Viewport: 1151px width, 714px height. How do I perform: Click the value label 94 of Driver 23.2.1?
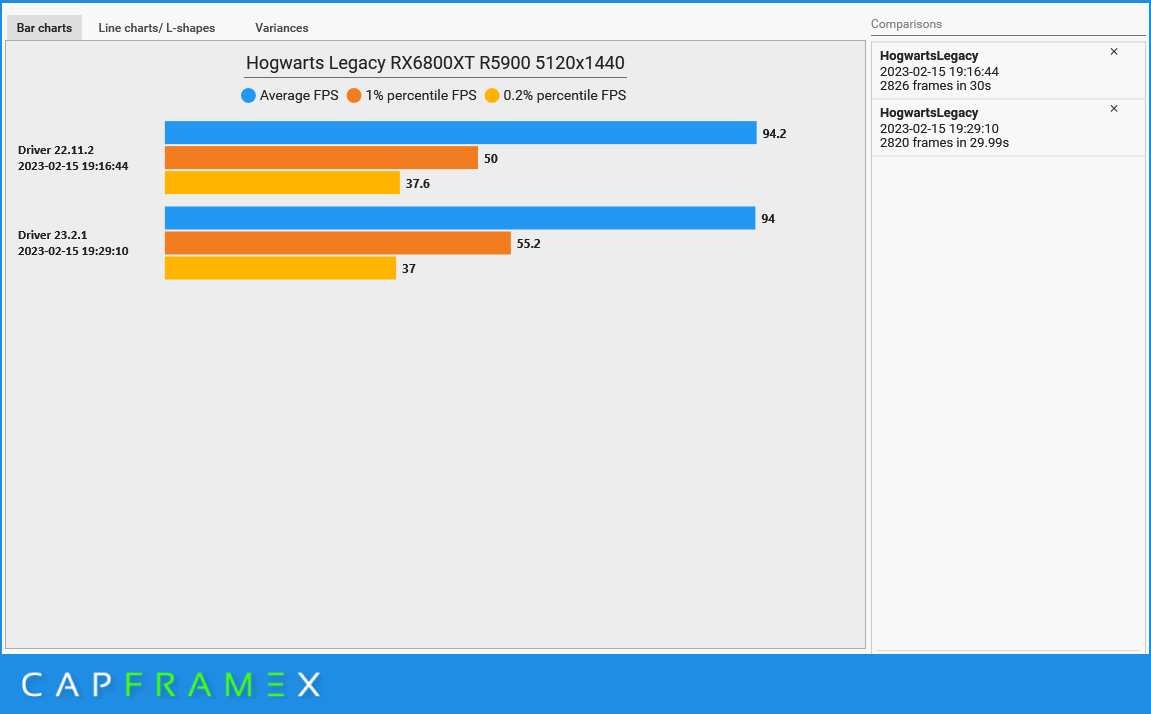point(768,219)
